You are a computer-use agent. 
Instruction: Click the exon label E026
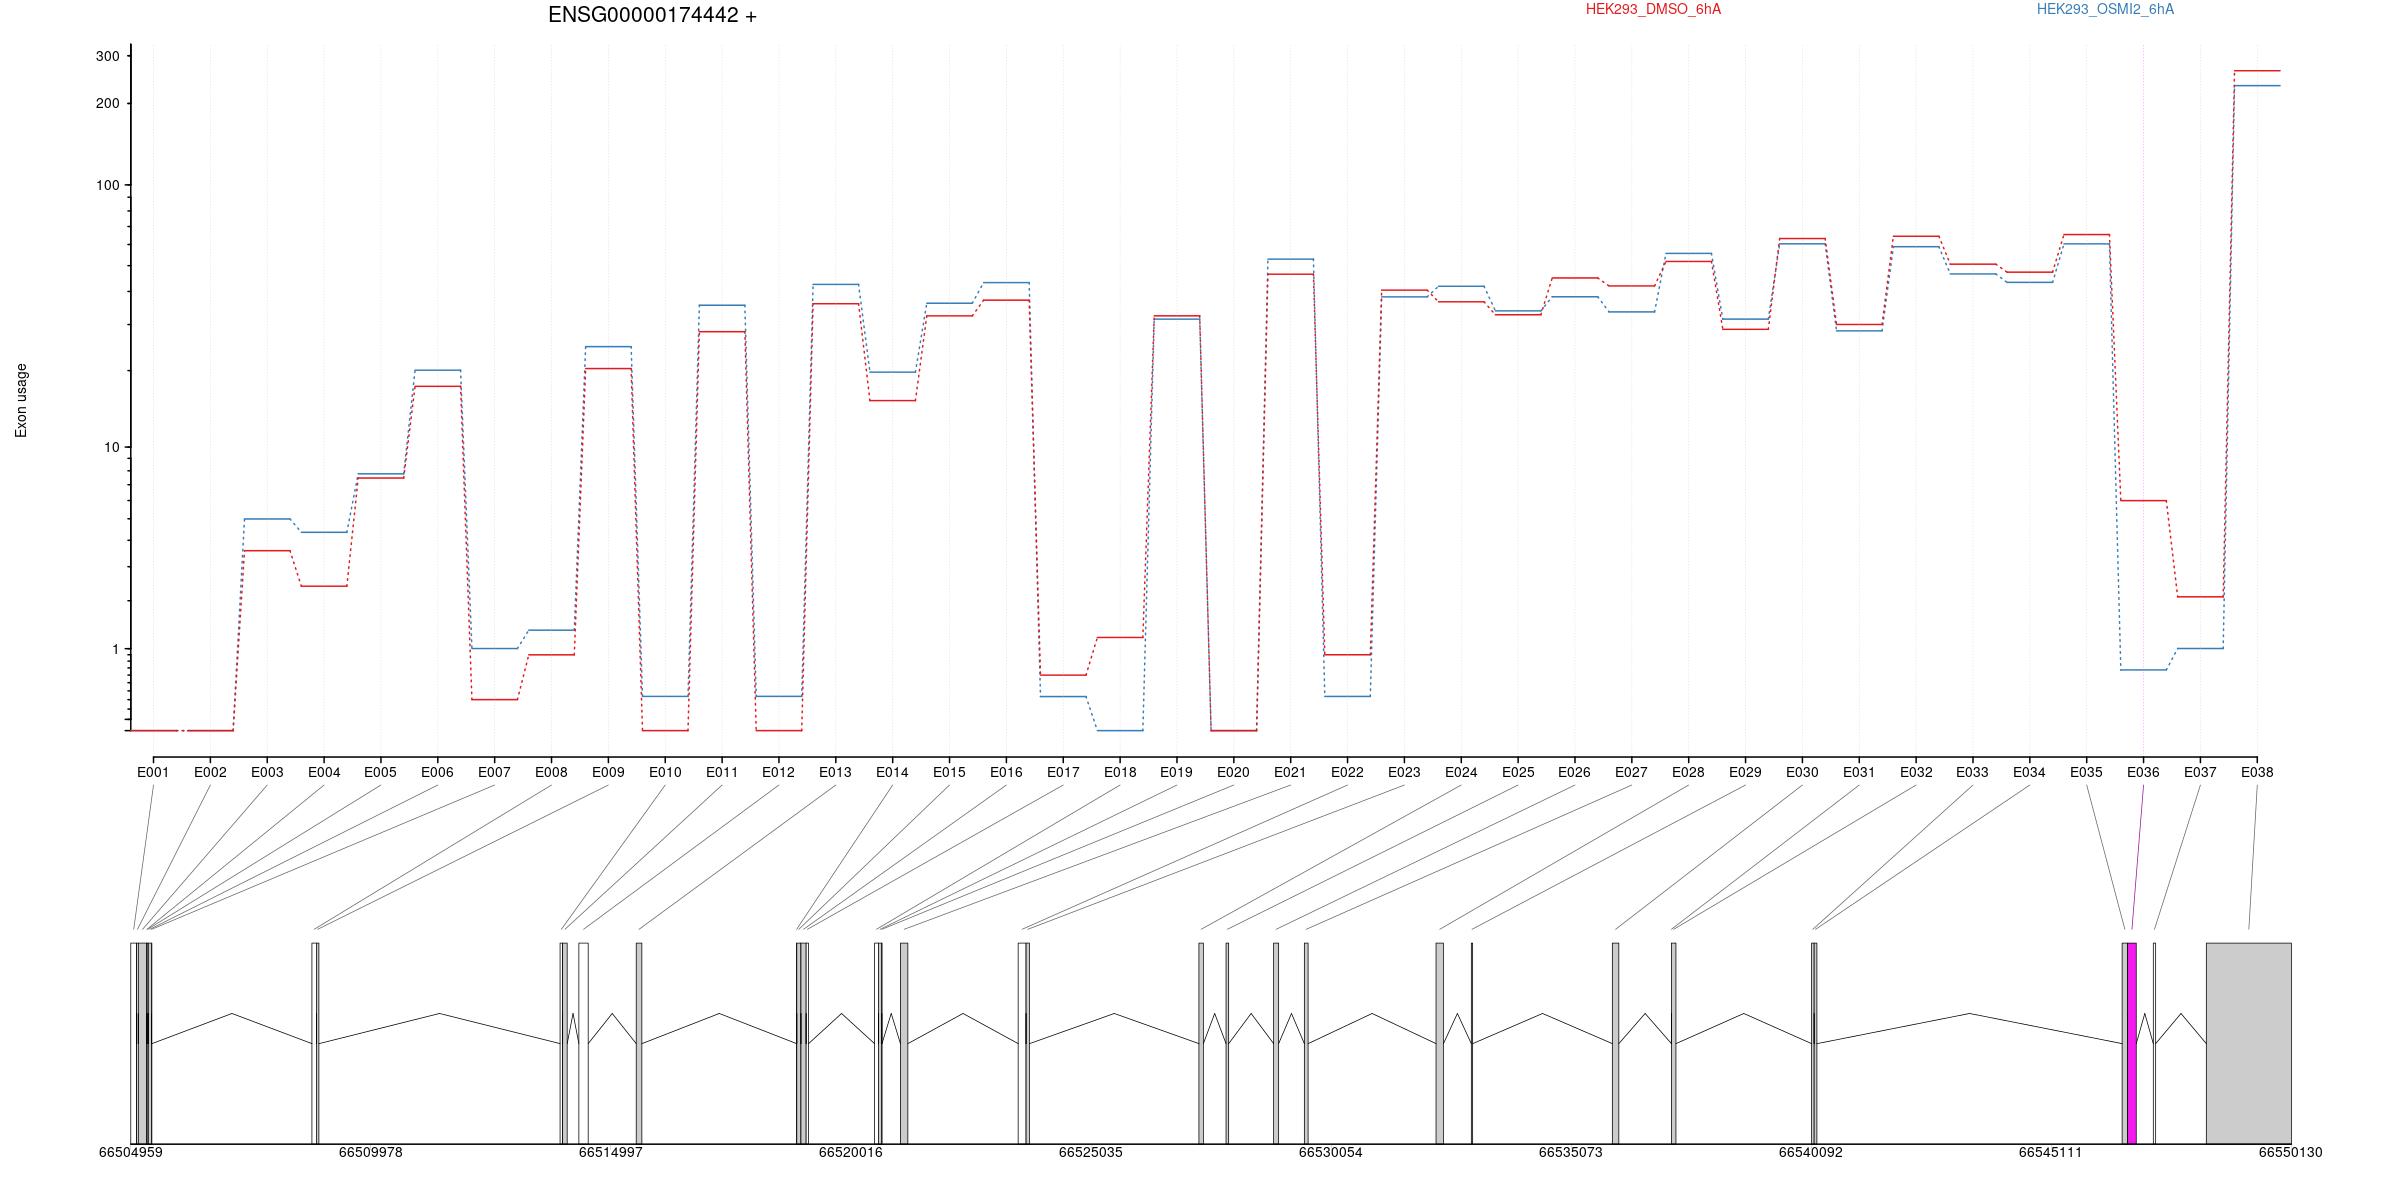[x=1574, y=772]
